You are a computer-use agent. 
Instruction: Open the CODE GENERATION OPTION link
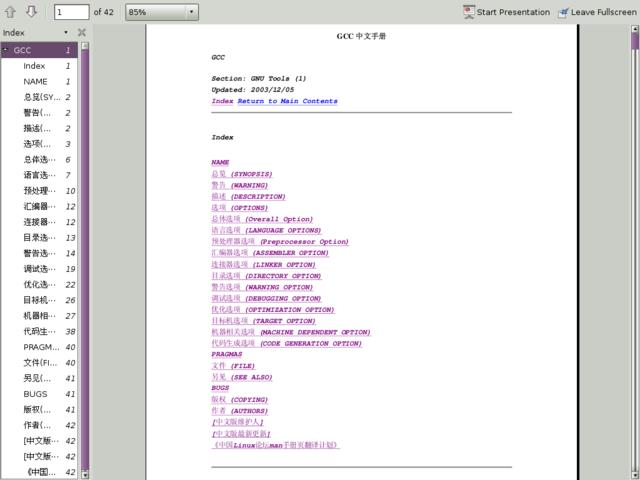(287, 343)
